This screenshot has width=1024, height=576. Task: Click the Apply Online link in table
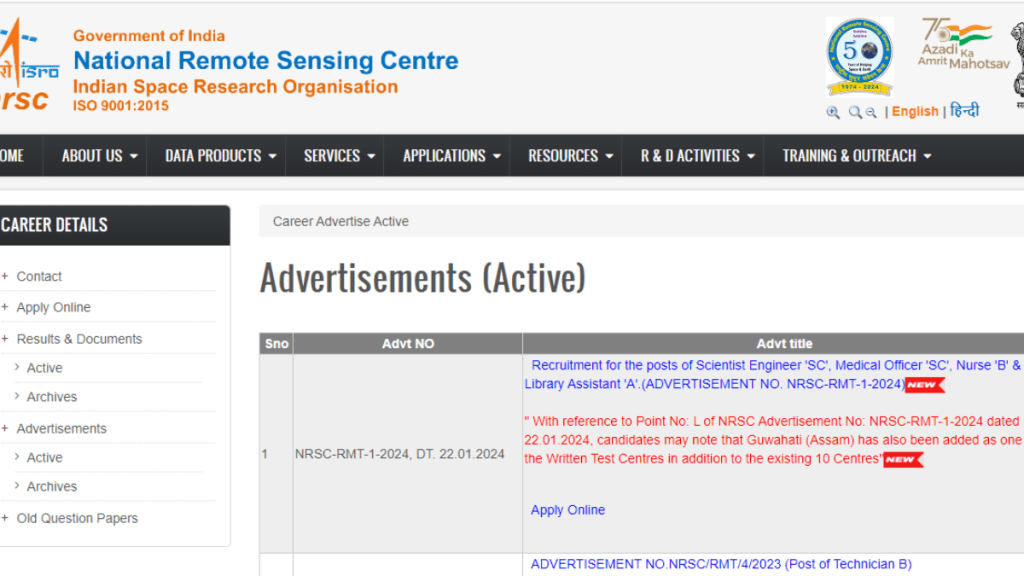(x=567, y=510)
